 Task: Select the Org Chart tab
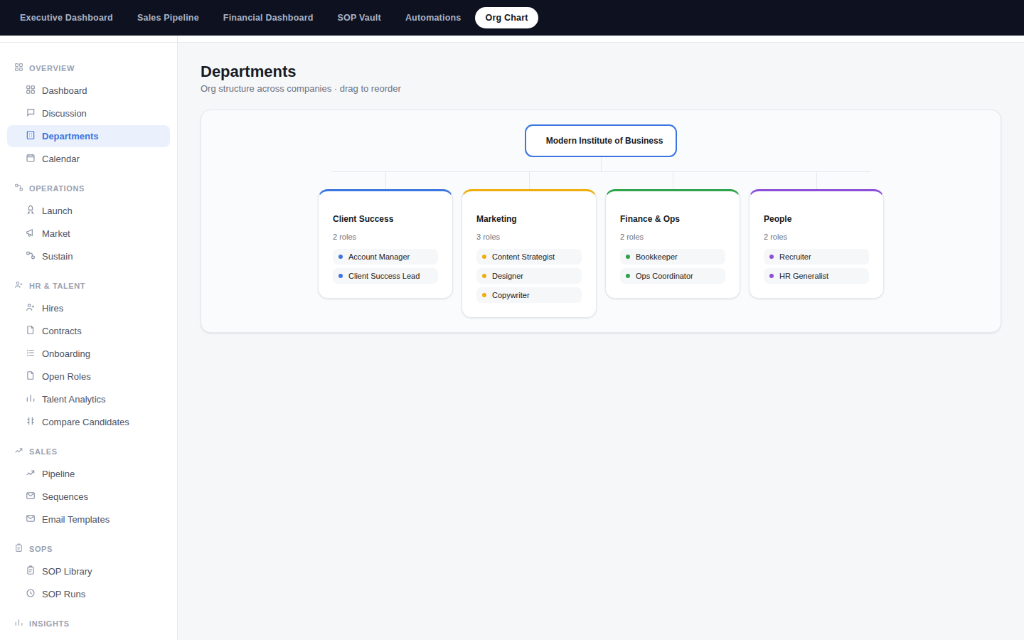(x=506, y=18)
